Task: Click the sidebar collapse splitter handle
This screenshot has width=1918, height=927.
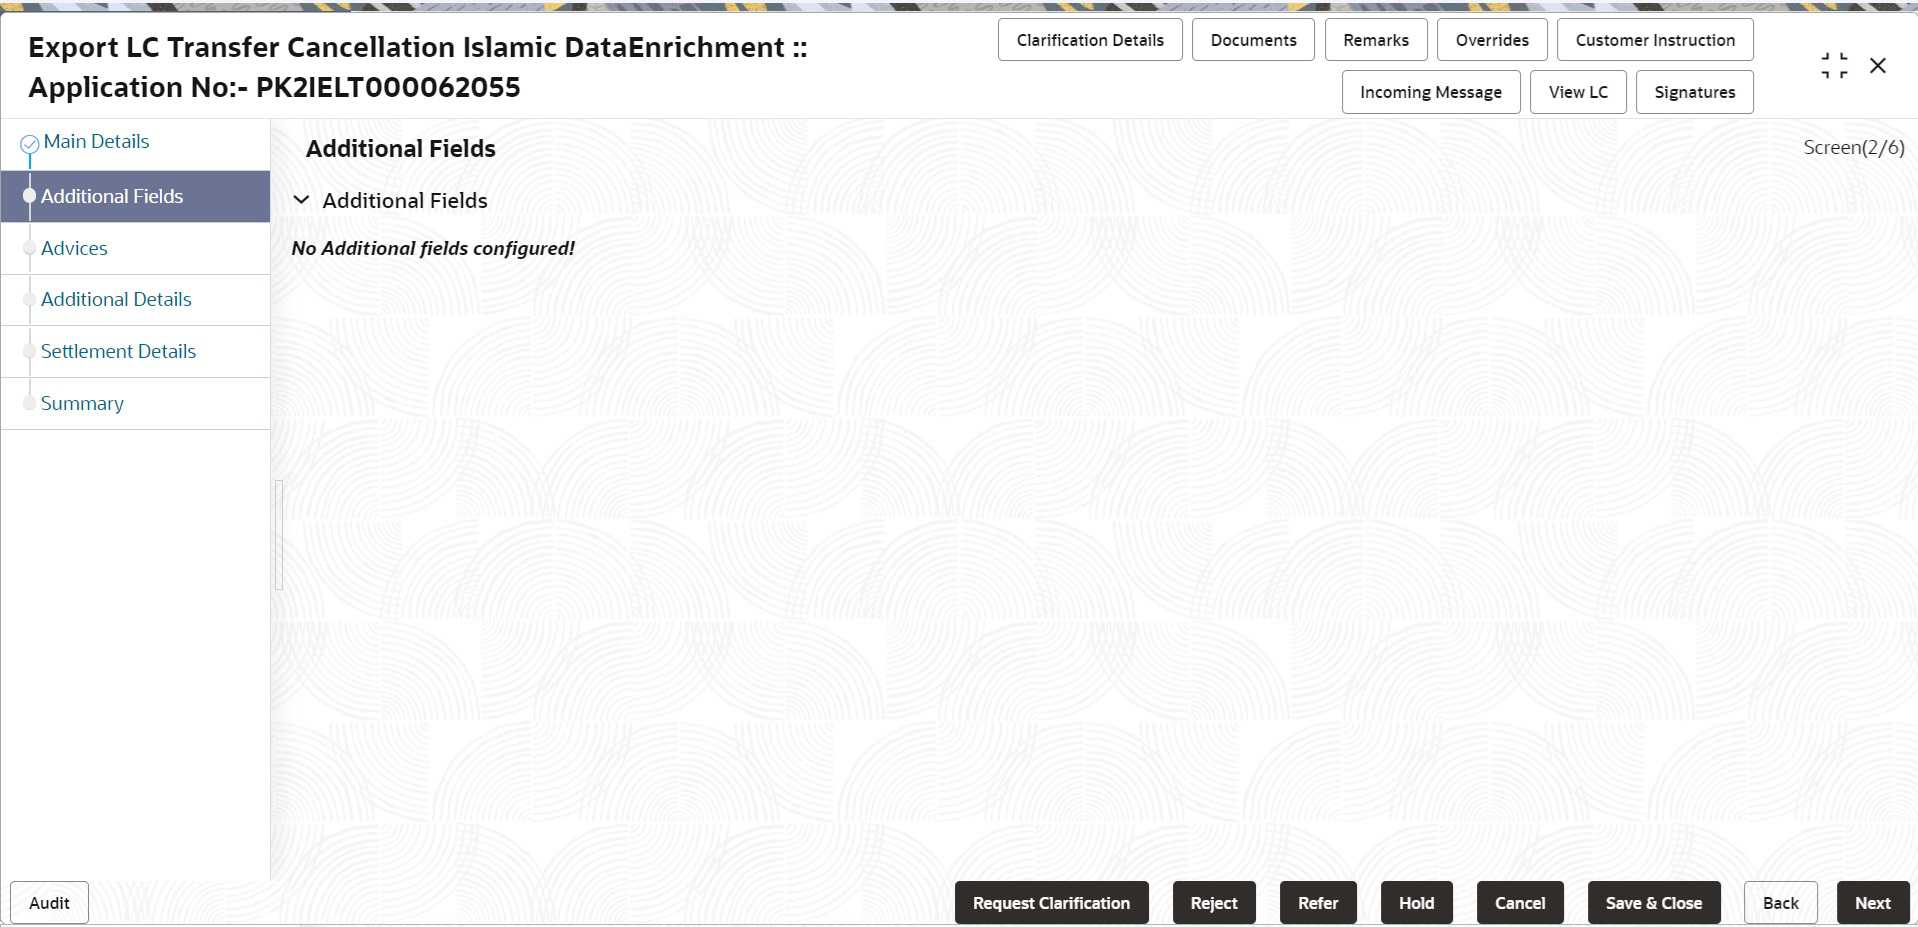Action: coord(279,535)
